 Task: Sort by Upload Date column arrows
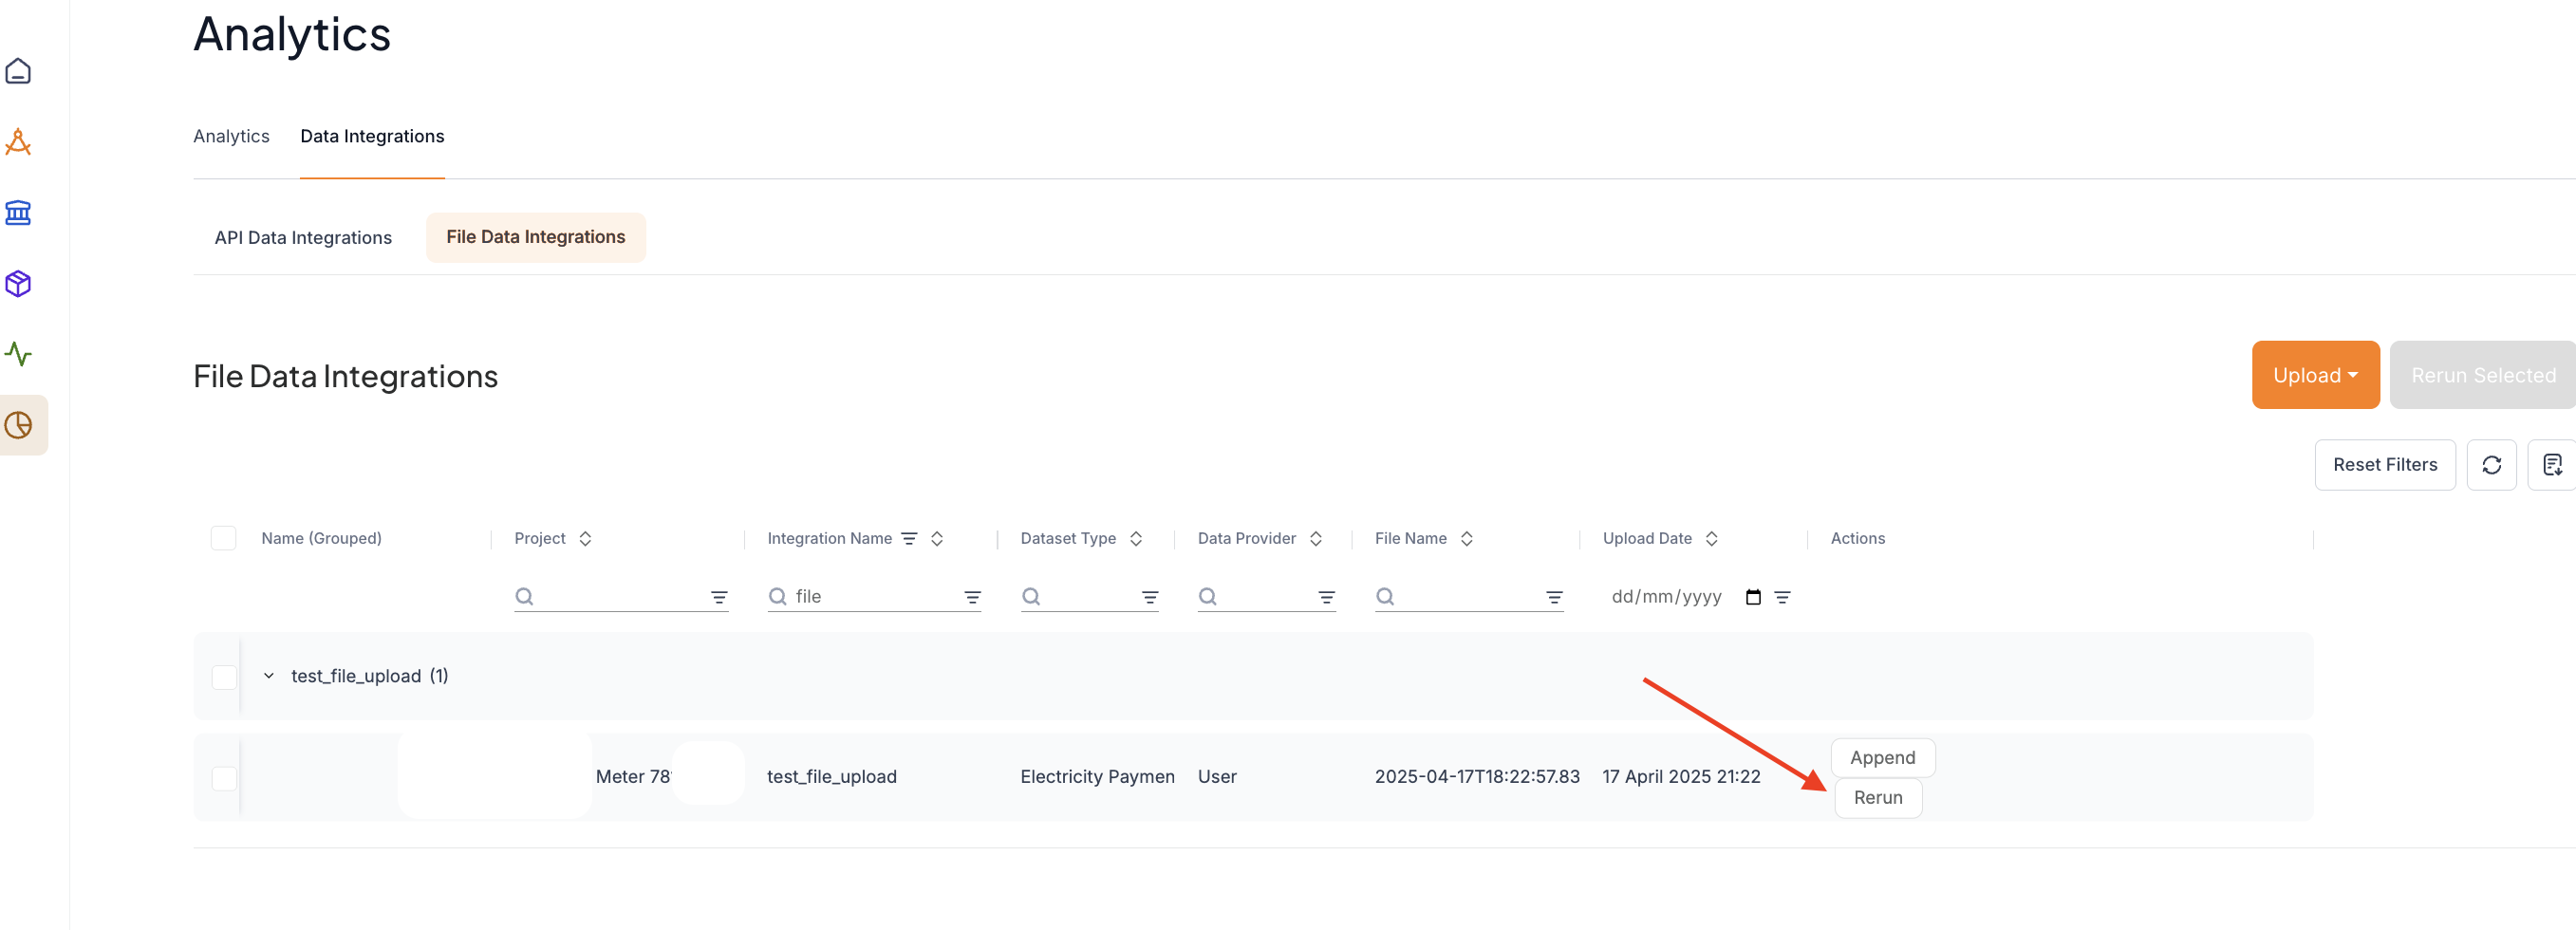(1712, 538)
